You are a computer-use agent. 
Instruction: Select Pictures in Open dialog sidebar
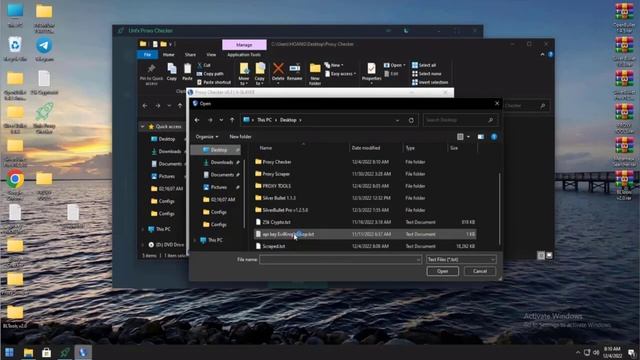point(219,187)
